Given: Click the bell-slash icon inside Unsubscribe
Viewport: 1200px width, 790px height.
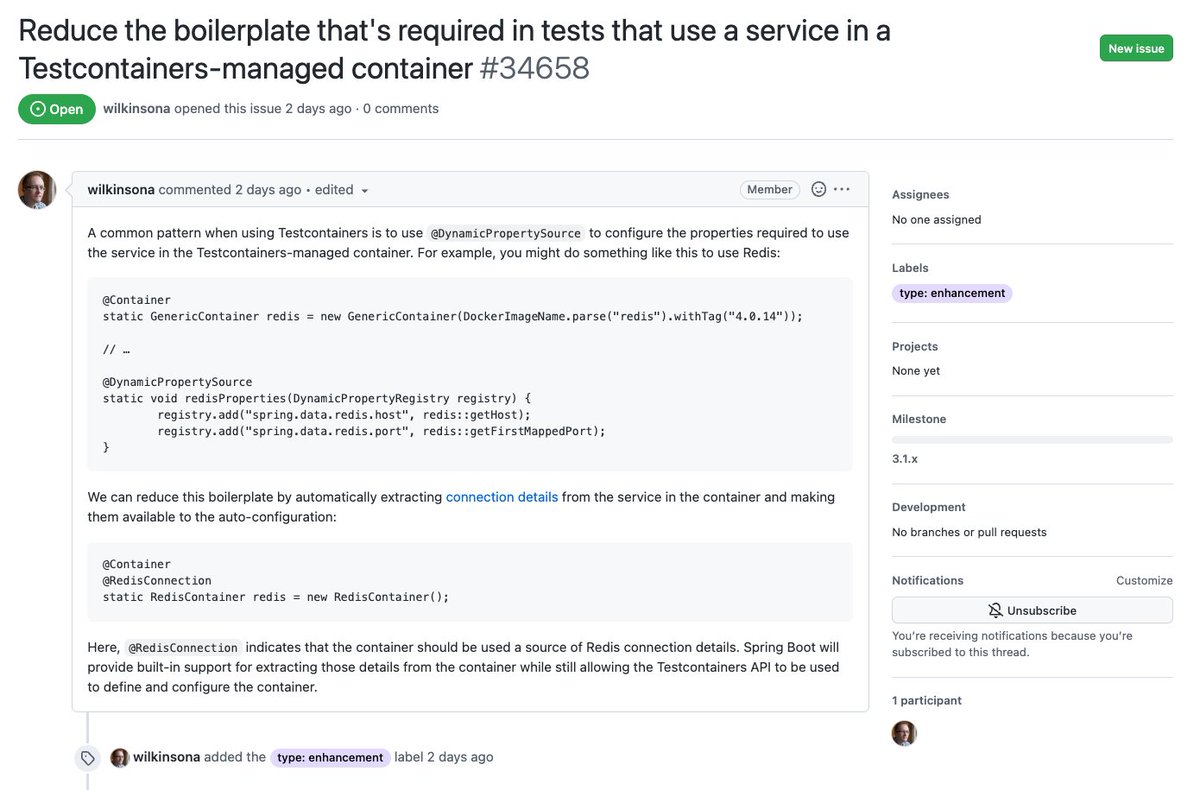Looking at the screenshot, I should (x=995, y=610).
